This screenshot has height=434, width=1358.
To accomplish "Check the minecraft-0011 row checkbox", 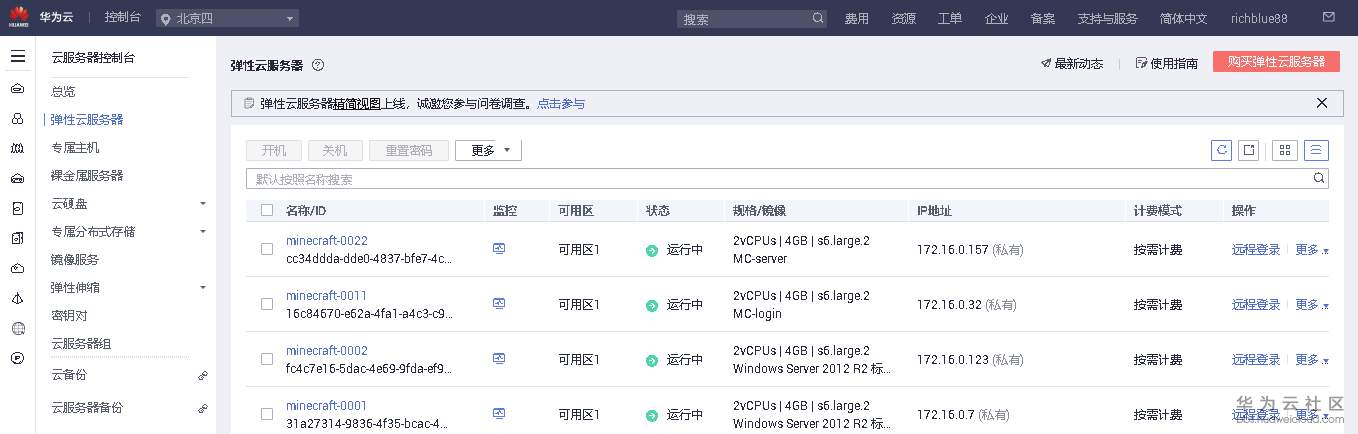I will (x=267, y=304).
